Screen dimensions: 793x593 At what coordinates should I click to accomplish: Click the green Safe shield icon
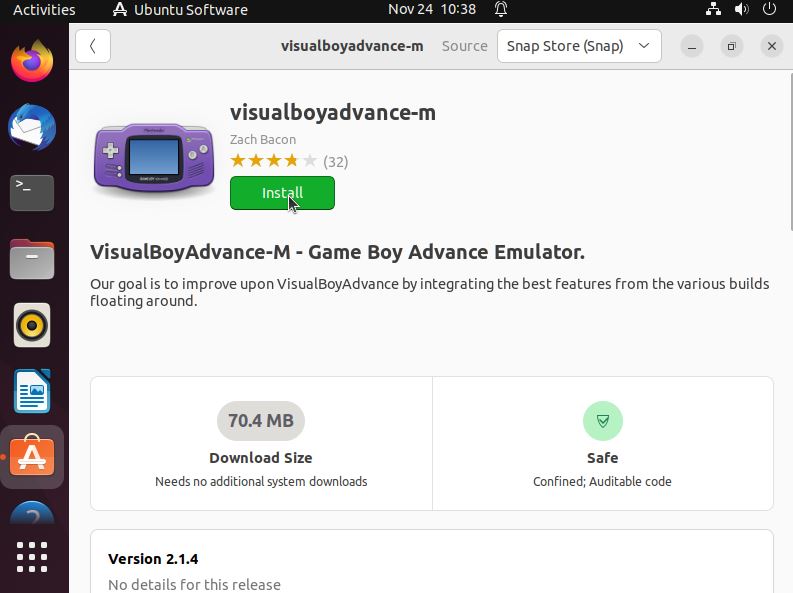point(603,421)
